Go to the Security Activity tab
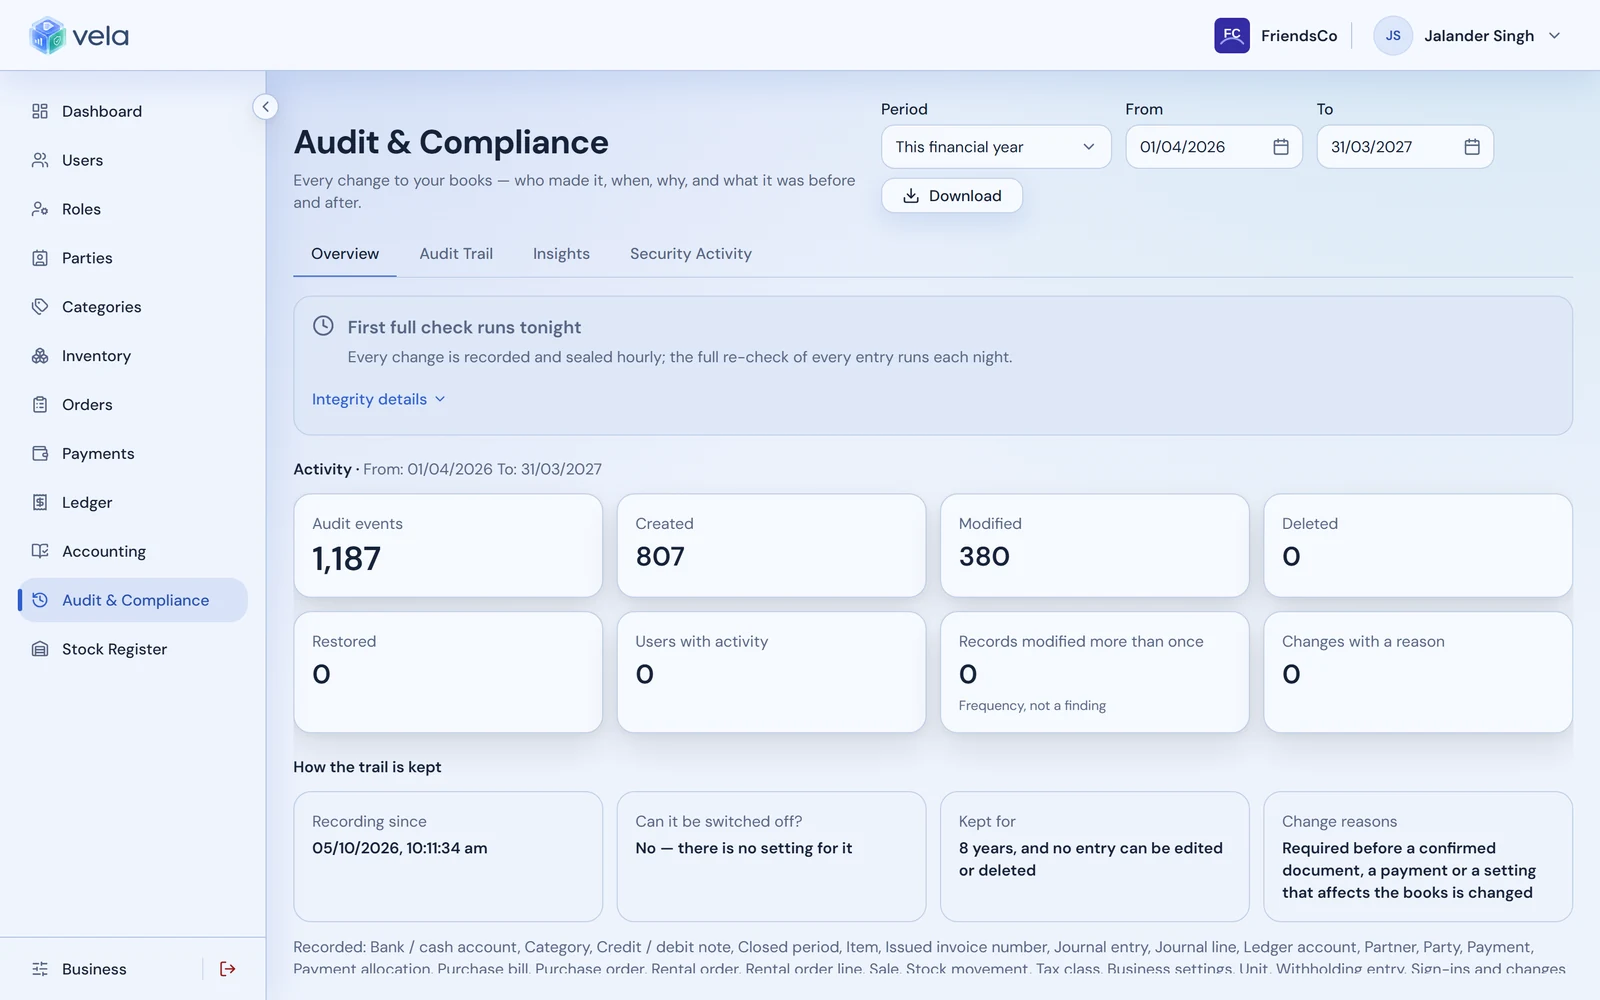The width and height of the screenshot is (1600, 1000). click(x=691, y=254)
